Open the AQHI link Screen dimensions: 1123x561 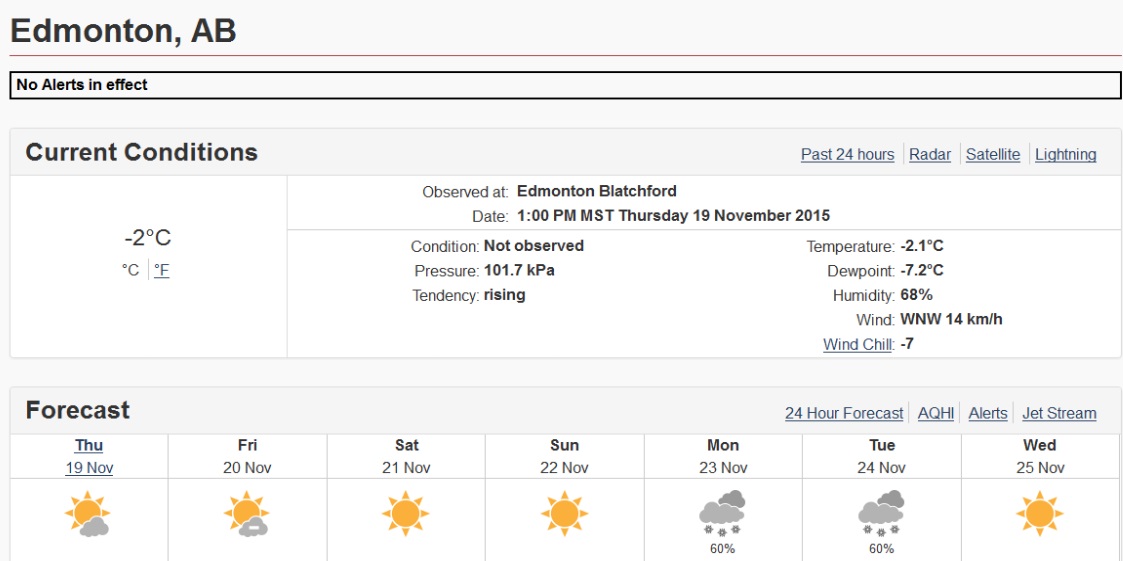tap(936, 413)
